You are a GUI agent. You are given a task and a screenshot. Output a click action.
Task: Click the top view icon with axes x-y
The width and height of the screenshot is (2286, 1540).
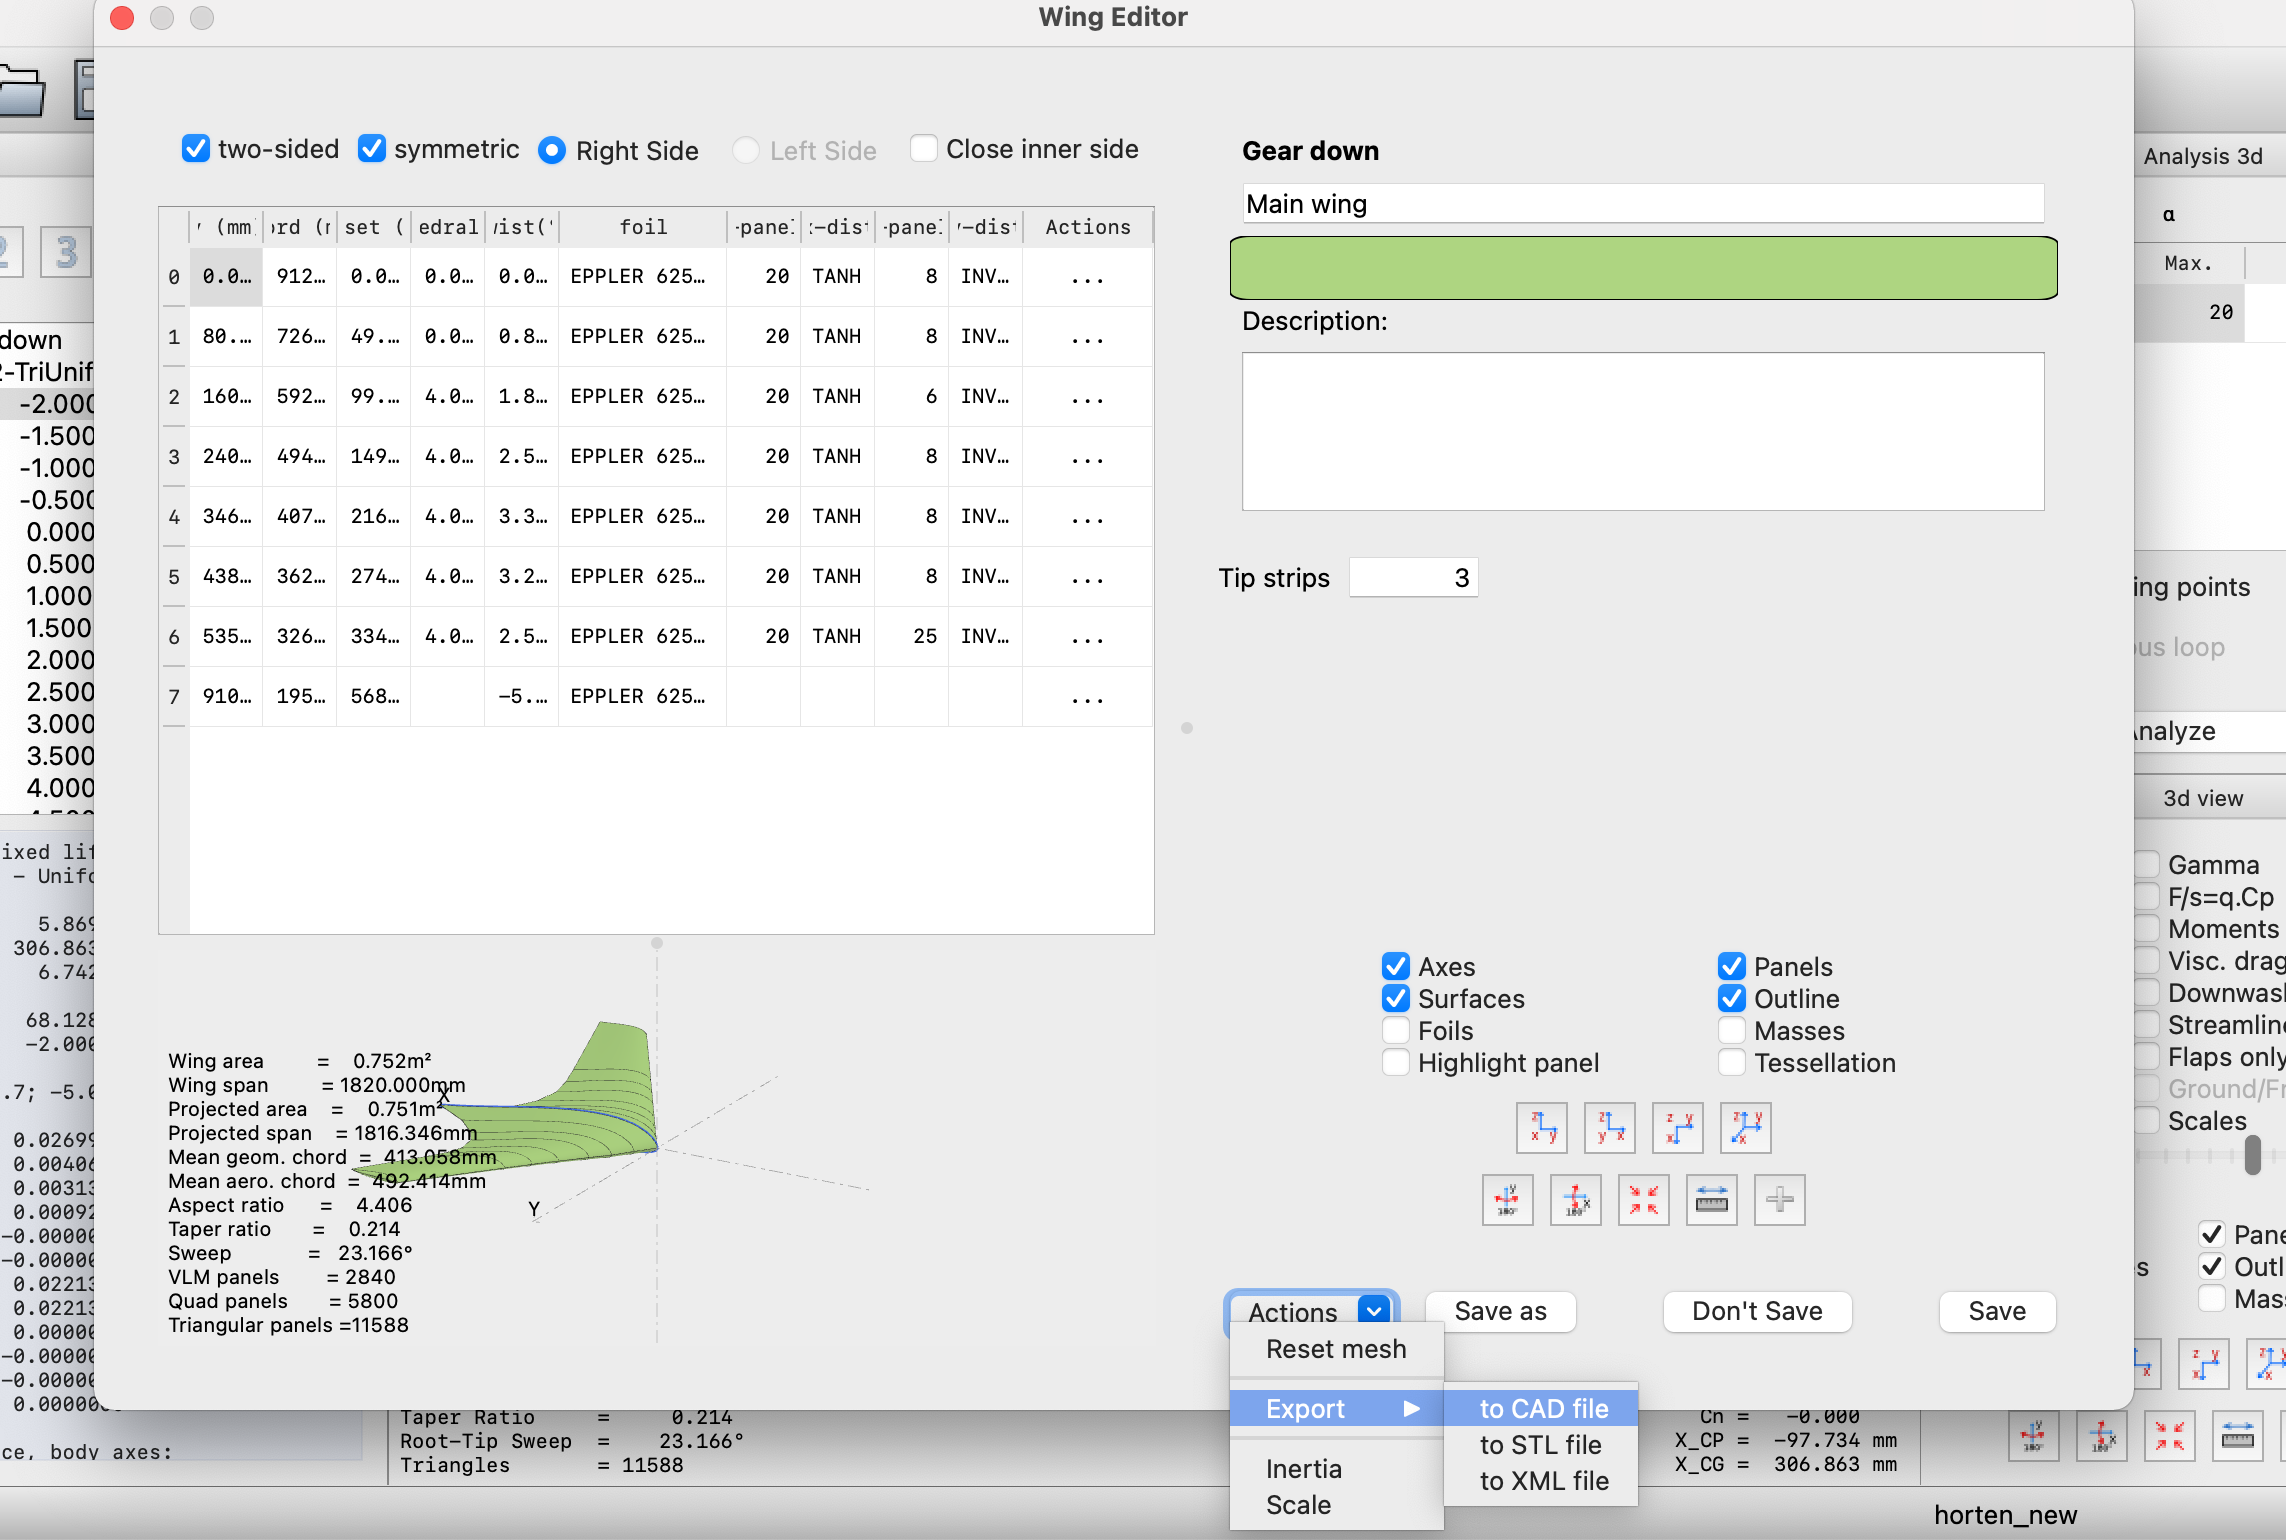tap(1677, 1128)
